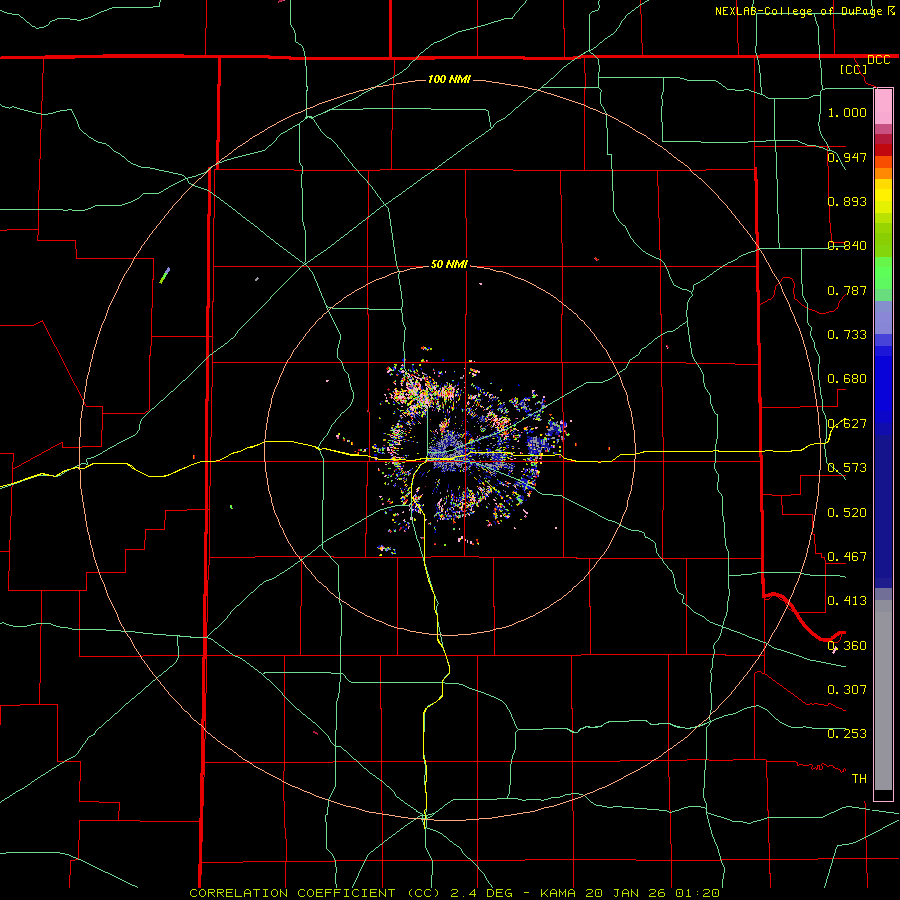This screenshot has width=900, height=900.
Task: Click the 0.840 legend value
Action: click(x=847, y=245)
